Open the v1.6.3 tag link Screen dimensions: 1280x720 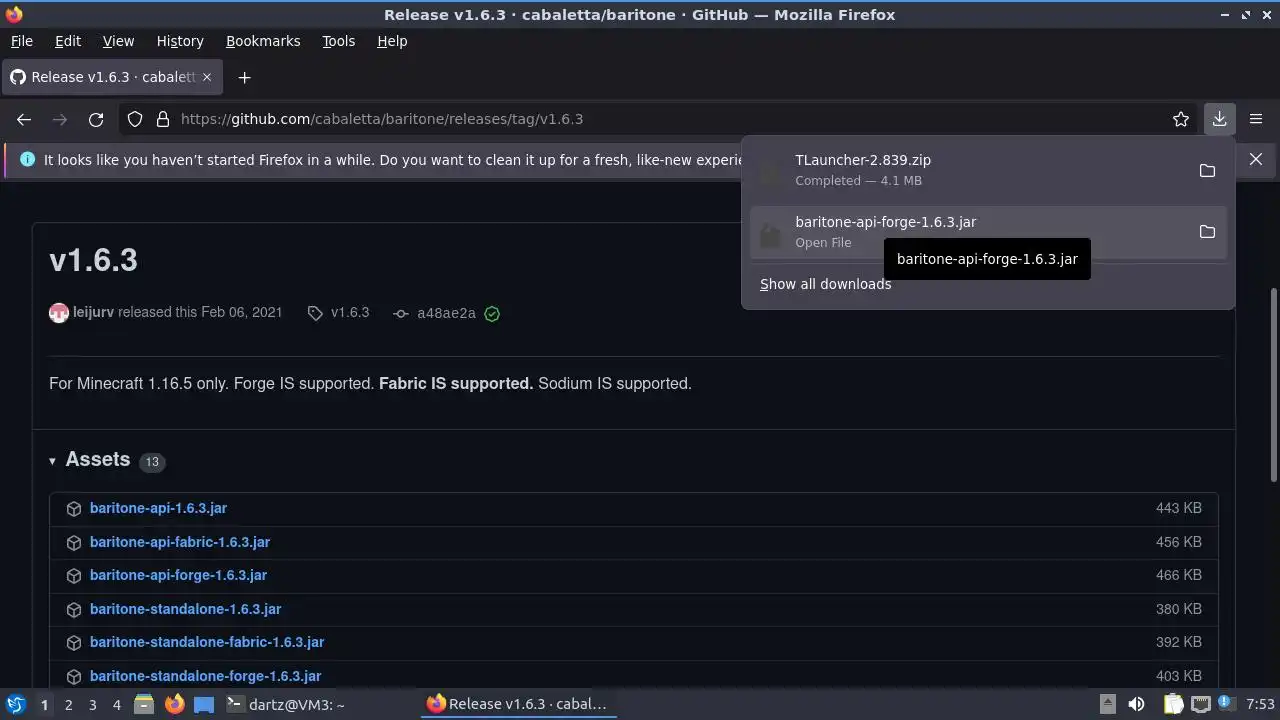(338, 313)
